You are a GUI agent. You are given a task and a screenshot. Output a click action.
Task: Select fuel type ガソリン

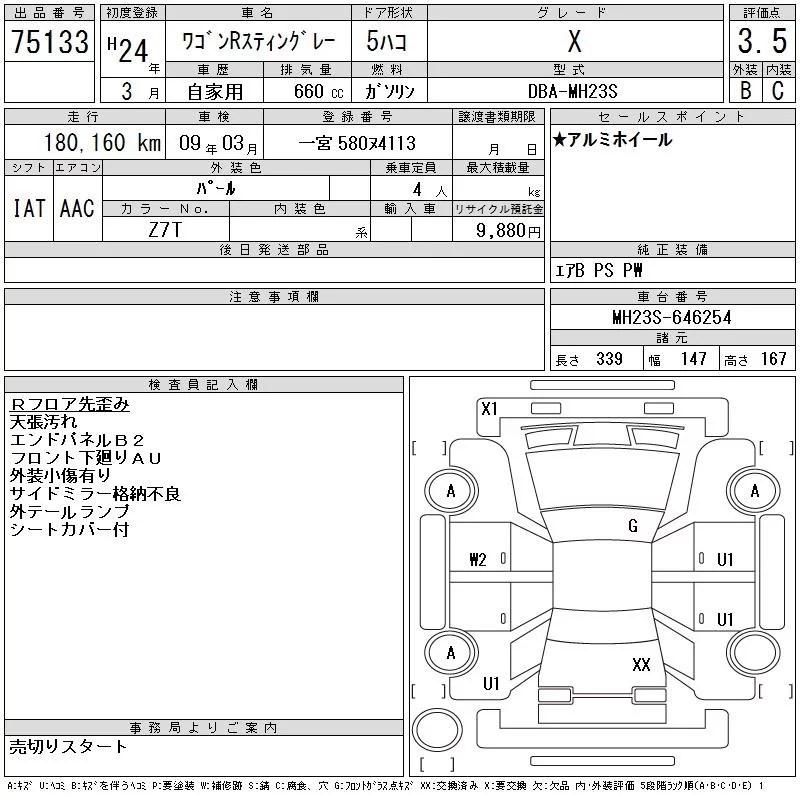pos(390,91)
